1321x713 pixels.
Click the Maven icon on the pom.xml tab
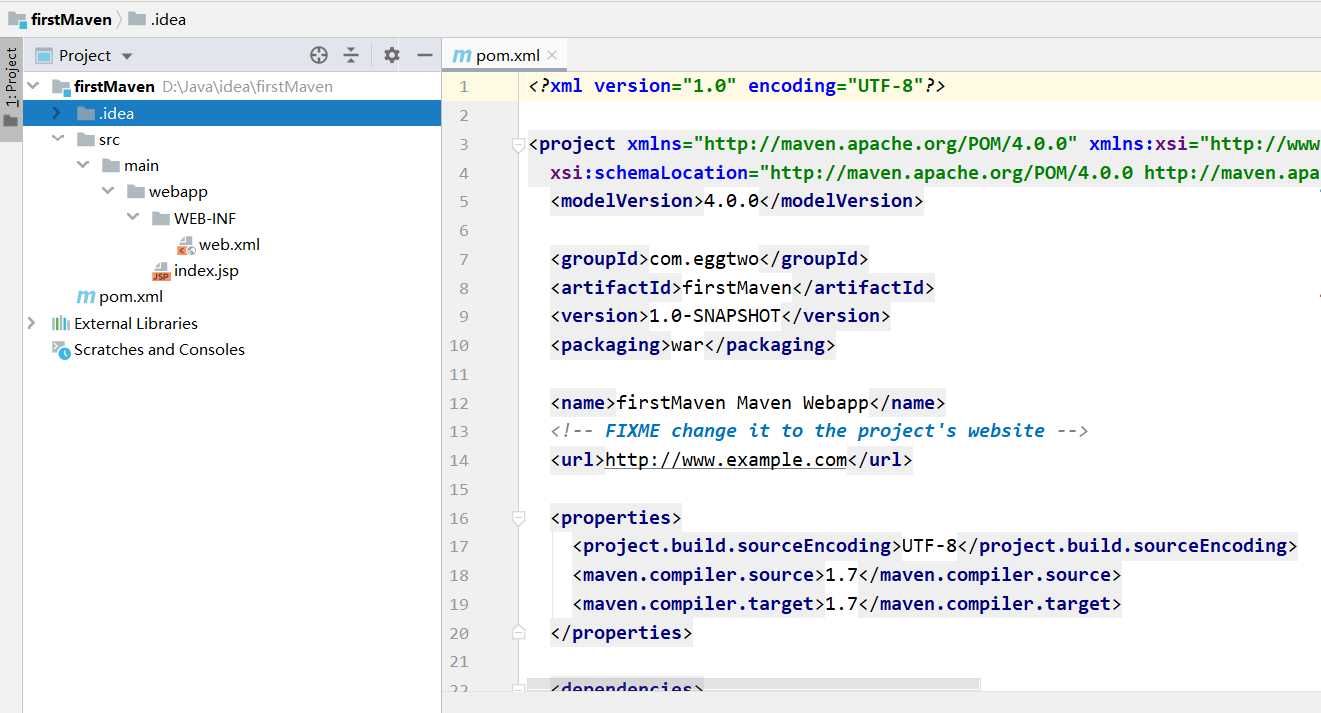(x=462, y=56)
